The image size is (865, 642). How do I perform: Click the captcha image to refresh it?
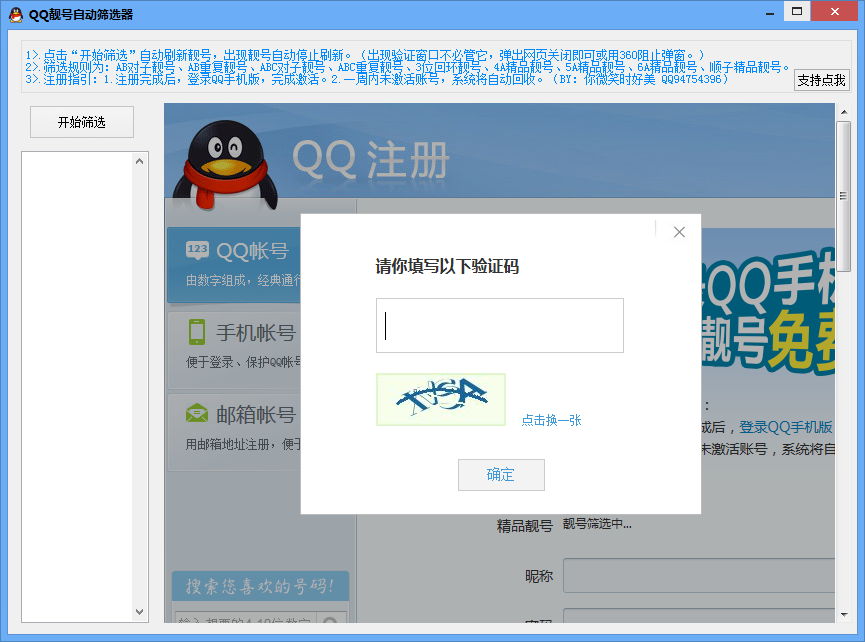[x=441, y=399]
